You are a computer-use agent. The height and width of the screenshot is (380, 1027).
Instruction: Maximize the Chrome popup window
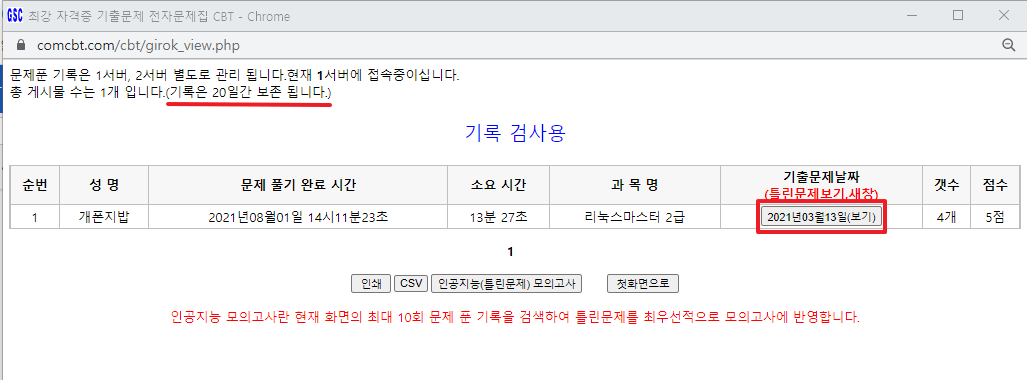pyautogui.click(x=958, y=15)
